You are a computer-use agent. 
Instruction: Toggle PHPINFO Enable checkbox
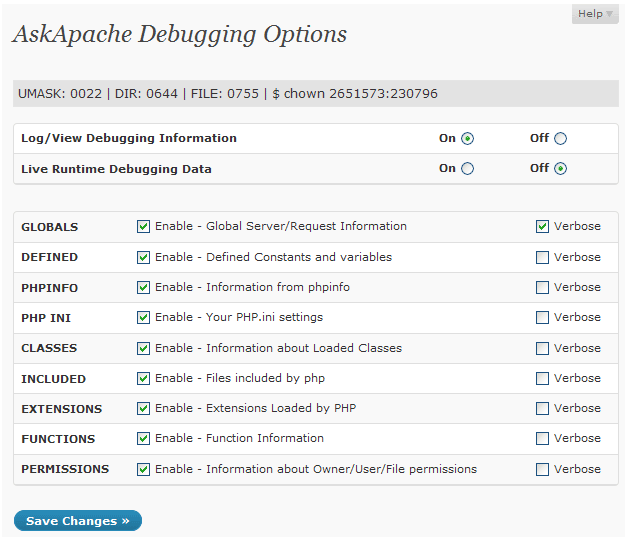pyautogui.click(x=143, y=287)
